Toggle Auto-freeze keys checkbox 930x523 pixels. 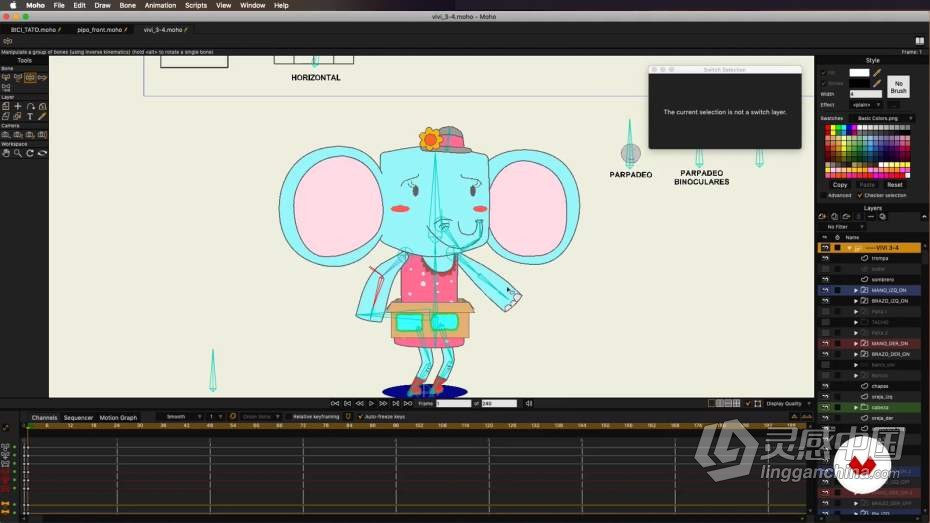coord(360,417)
